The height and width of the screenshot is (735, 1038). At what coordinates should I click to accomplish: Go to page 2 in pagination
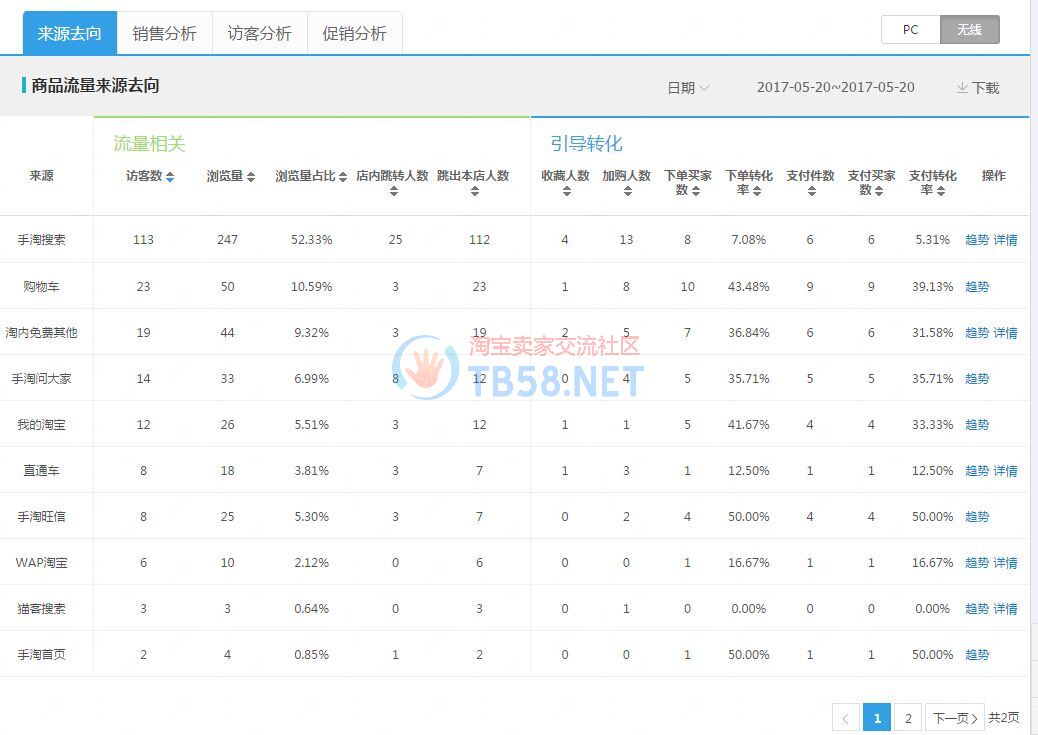click(x=907, y=717)
